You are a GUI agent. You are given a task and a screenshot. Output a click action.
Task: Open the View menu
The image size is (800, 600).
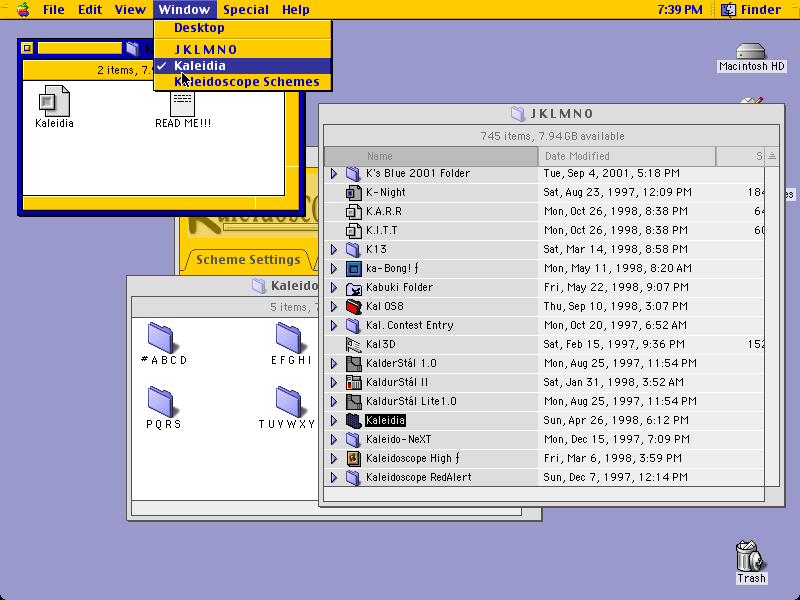(130, 10)
